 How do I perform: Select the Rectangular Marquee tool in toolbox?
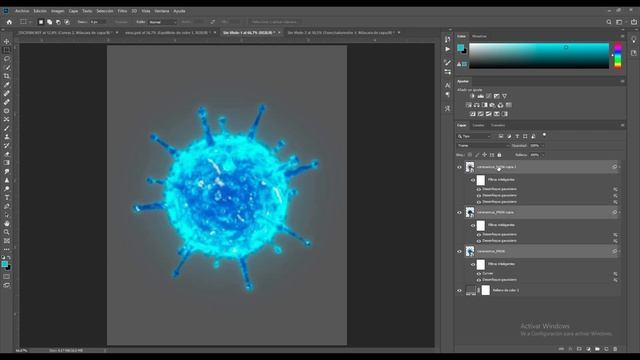[7, 50]
